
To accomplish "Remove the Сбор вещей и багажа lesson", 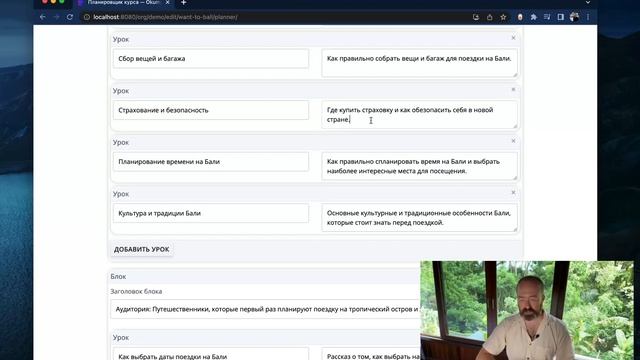I will (513, 38).
